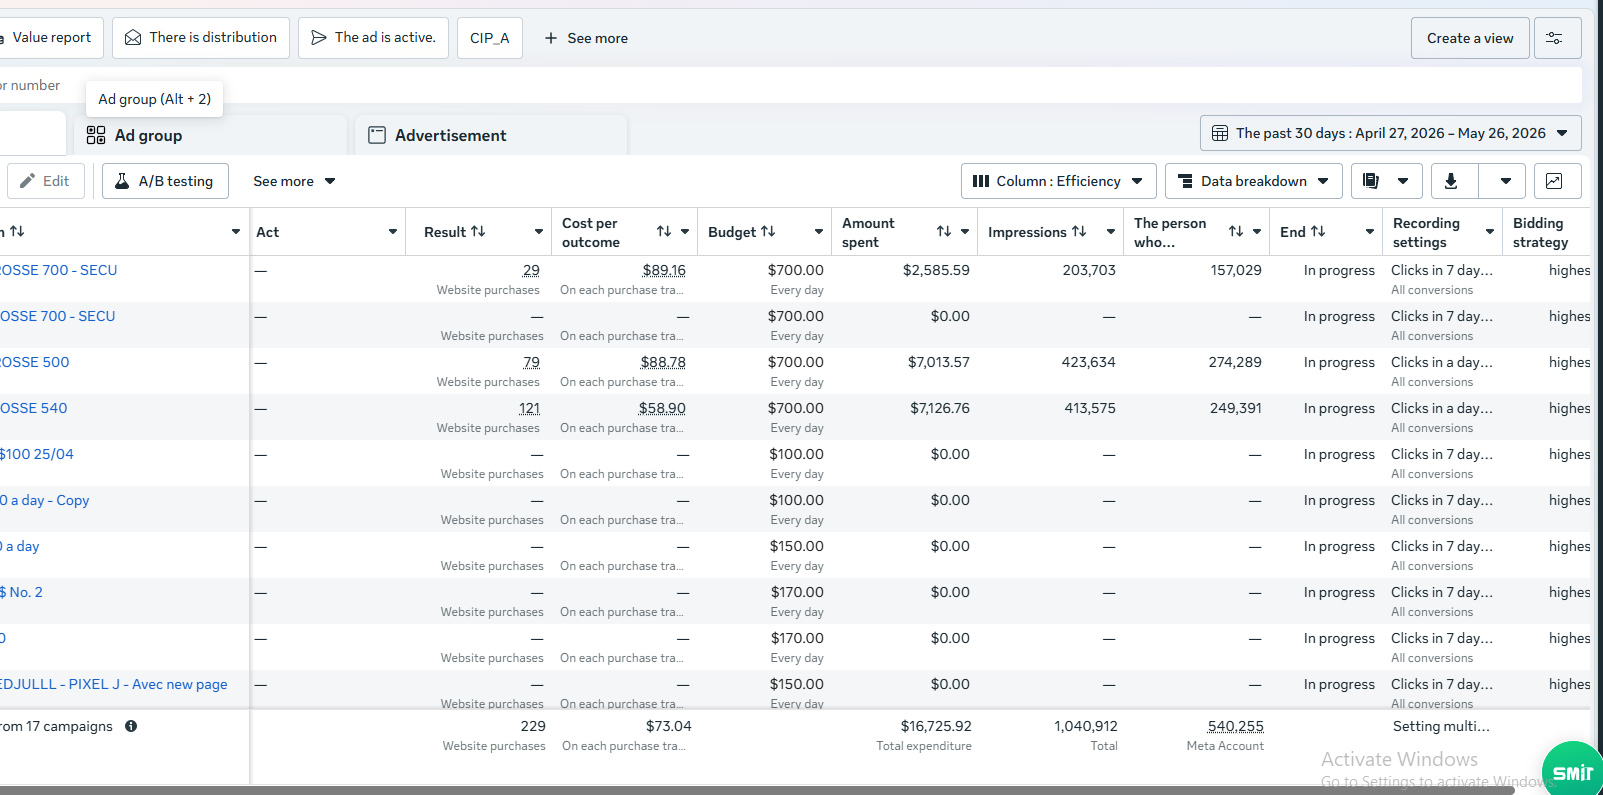Viewport: 1603px width, 795px height.
Task: Click the export download icon
Action: 1451,181
